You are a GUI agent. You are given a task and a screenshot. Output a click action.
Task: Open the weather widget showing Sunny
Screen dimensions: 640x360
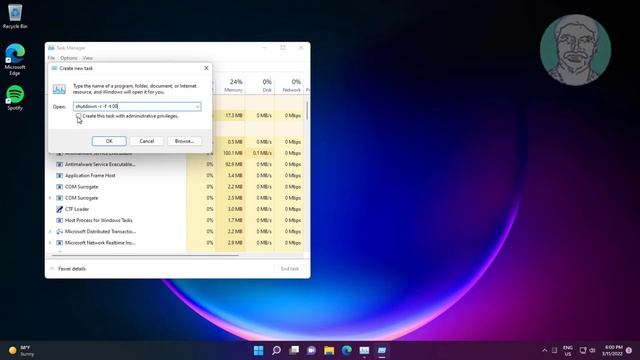point(22,351)
